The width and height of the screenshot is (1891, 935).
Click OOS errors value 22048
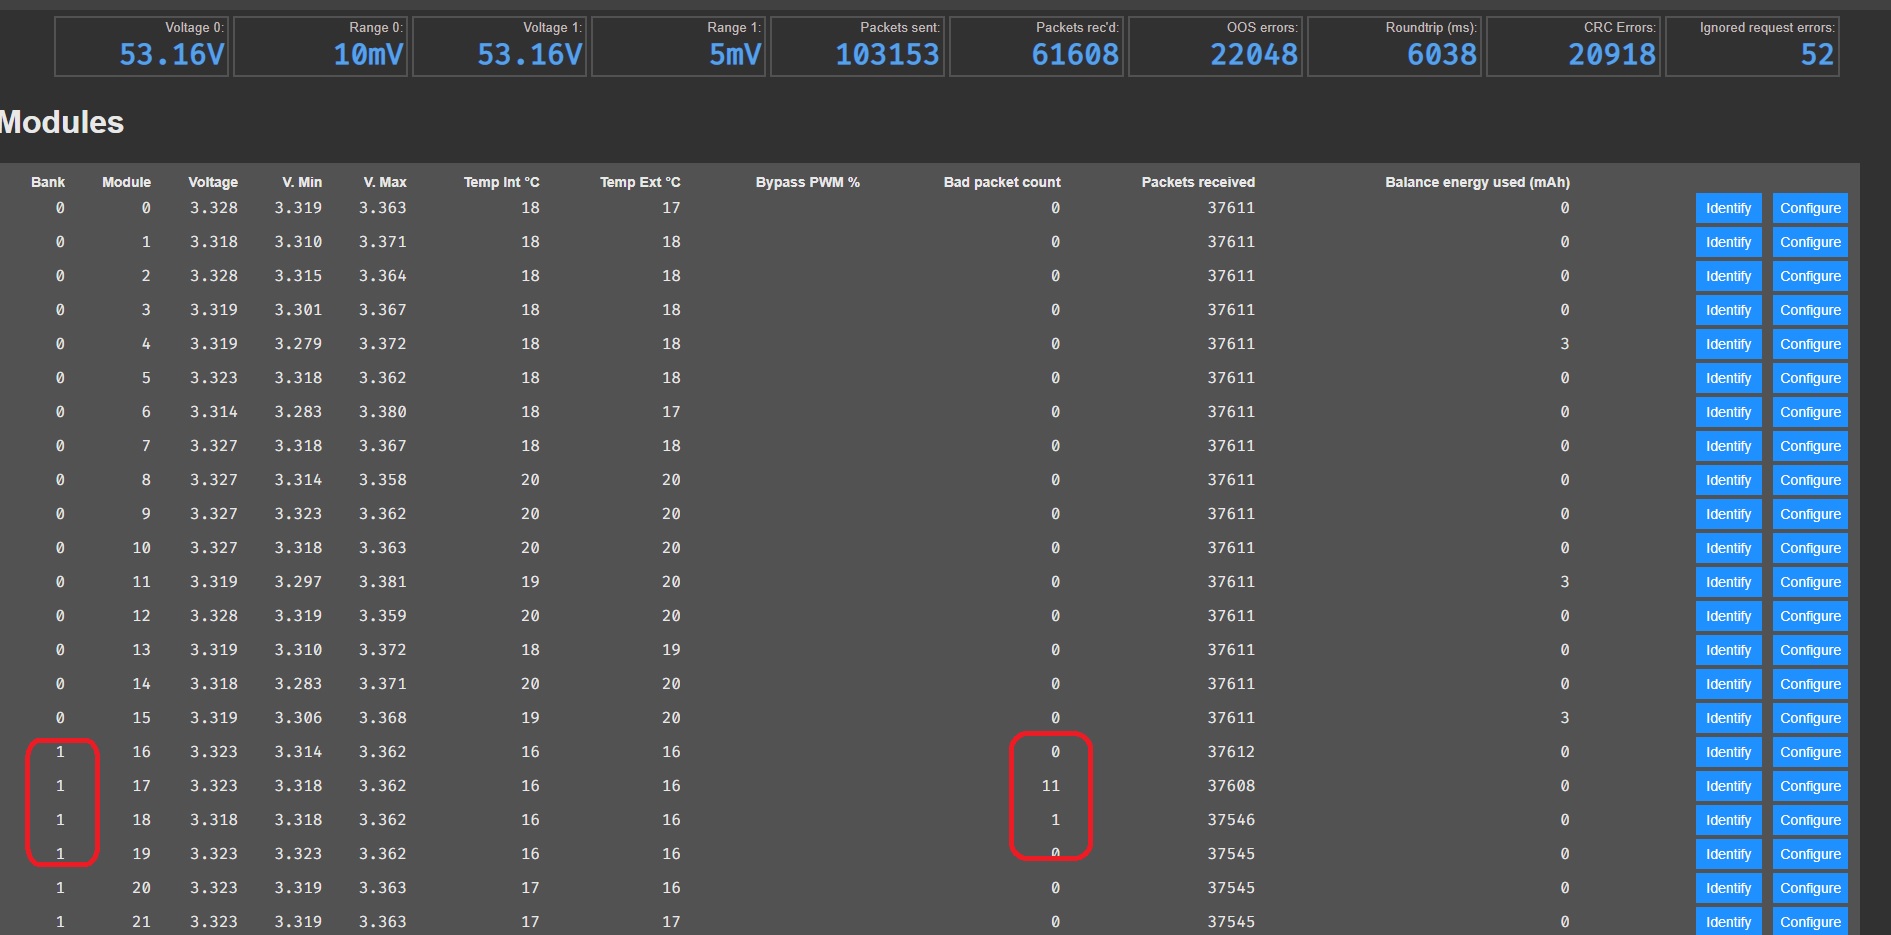click(1254, 54)
